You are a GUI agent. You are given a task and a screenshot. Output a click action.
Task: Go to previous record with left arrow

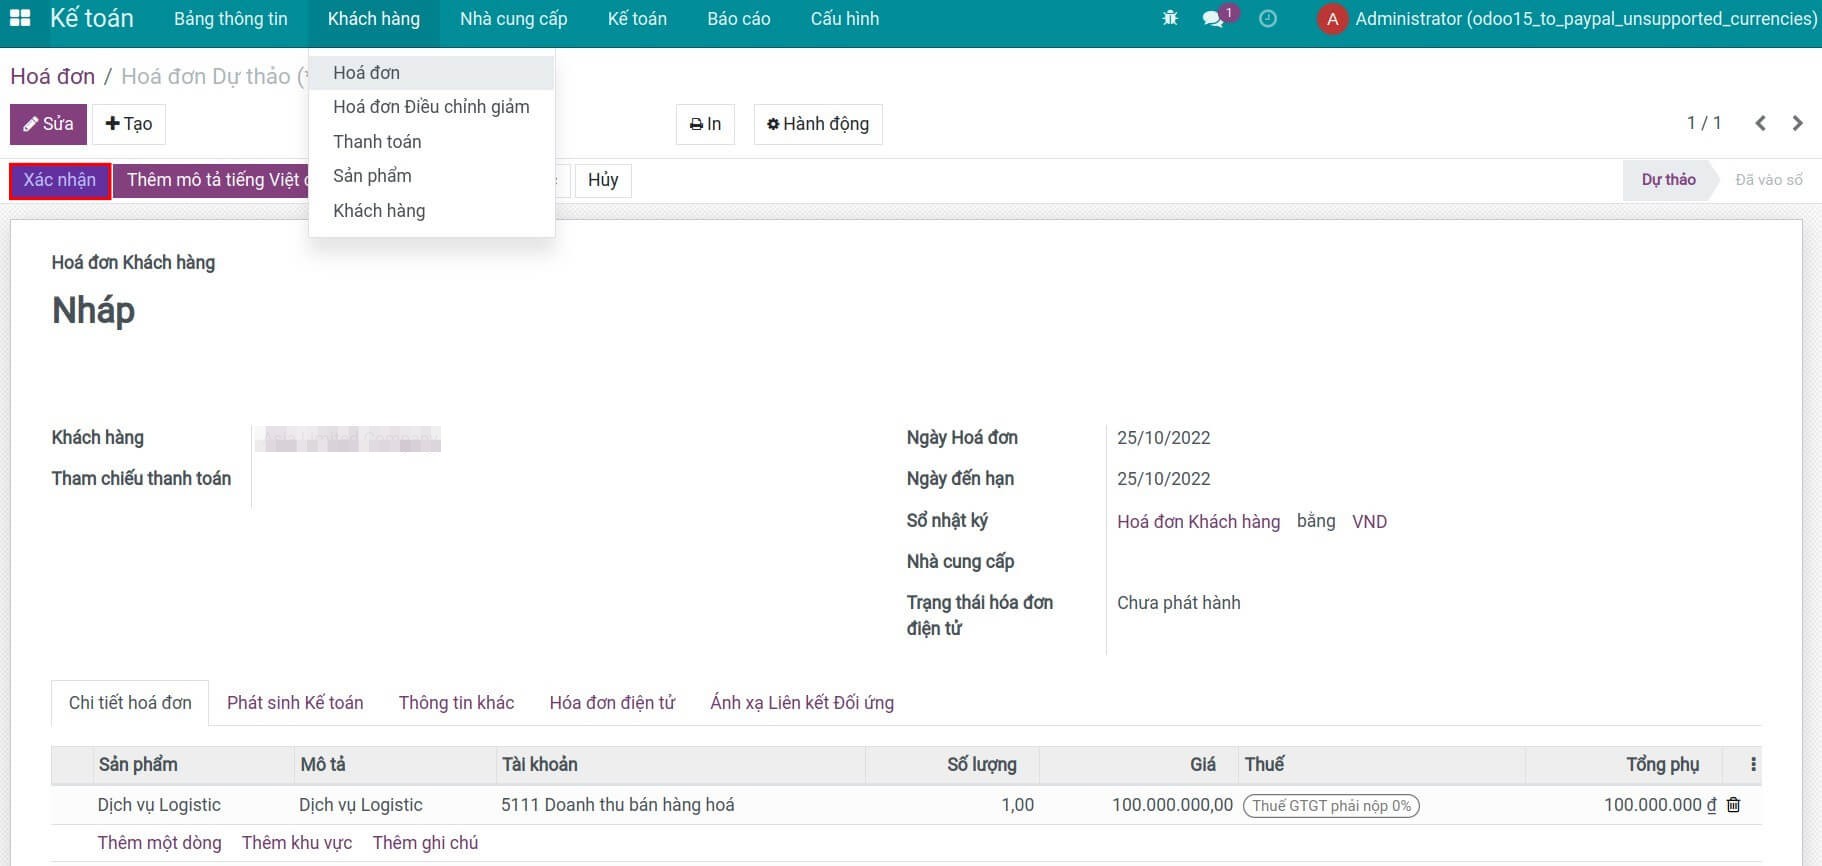(x=1761, y=123)
